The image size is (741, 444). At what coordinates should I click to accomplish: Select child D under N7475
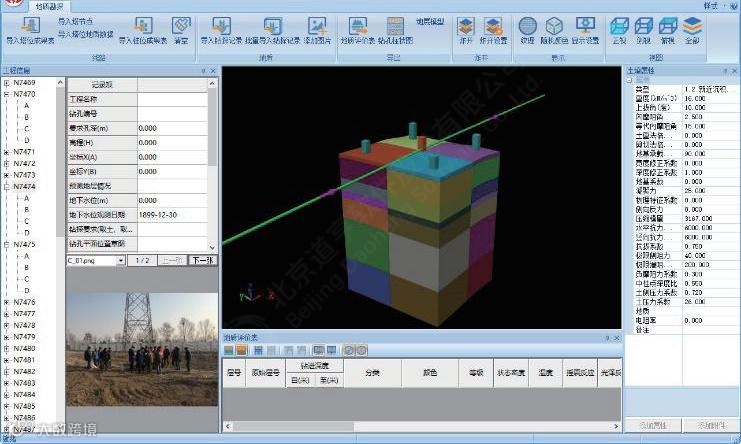tap(26, 290)
